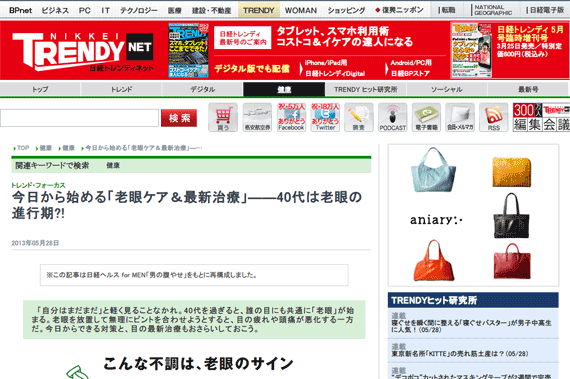Open 復興ニッポン in the top bar

pos(399,10)
